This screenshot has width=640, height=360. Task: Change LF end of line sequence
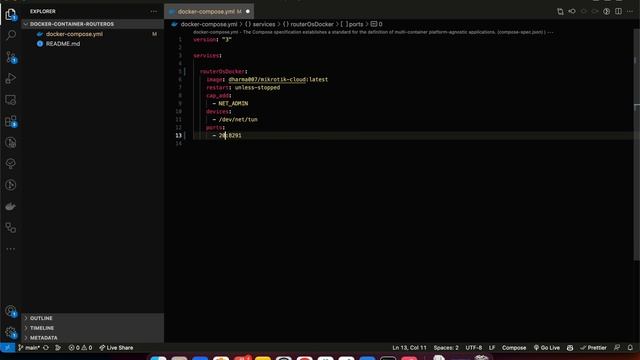point(492,348)
